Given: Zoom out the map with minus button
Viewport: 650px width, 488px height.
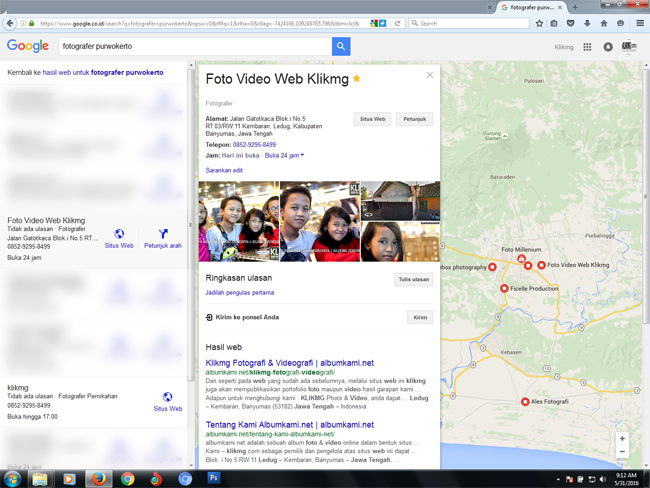Looking at the screenshot, I should (x=622, y=452).
